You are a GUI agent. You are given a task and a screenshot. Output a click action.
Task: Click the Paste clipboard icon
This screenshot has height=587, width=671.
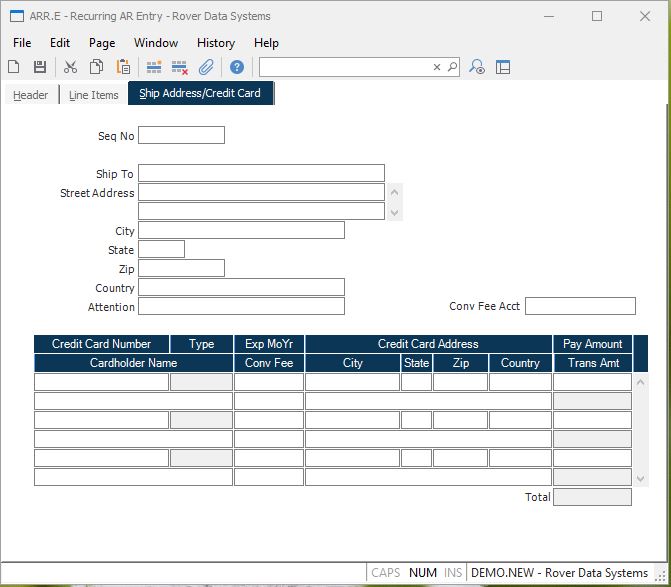tap(123, 67)
